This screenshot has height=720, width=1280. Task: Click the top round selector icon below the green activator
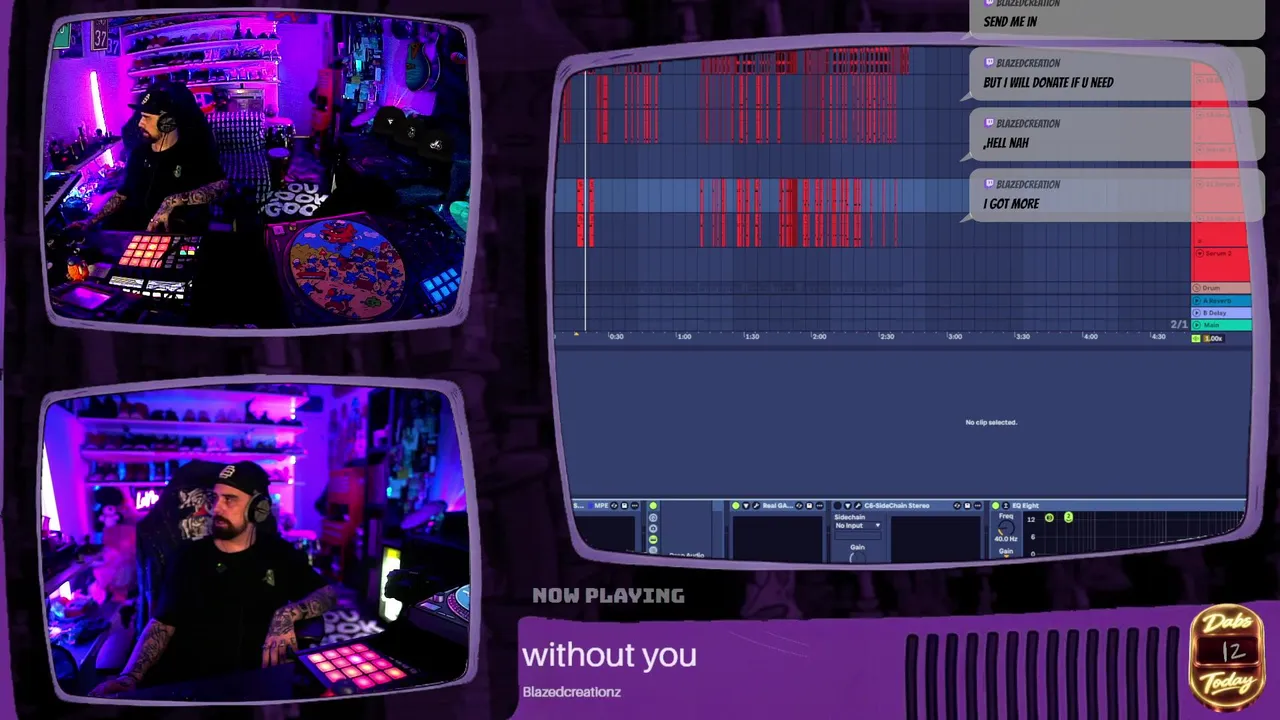[x=653, y=518]
